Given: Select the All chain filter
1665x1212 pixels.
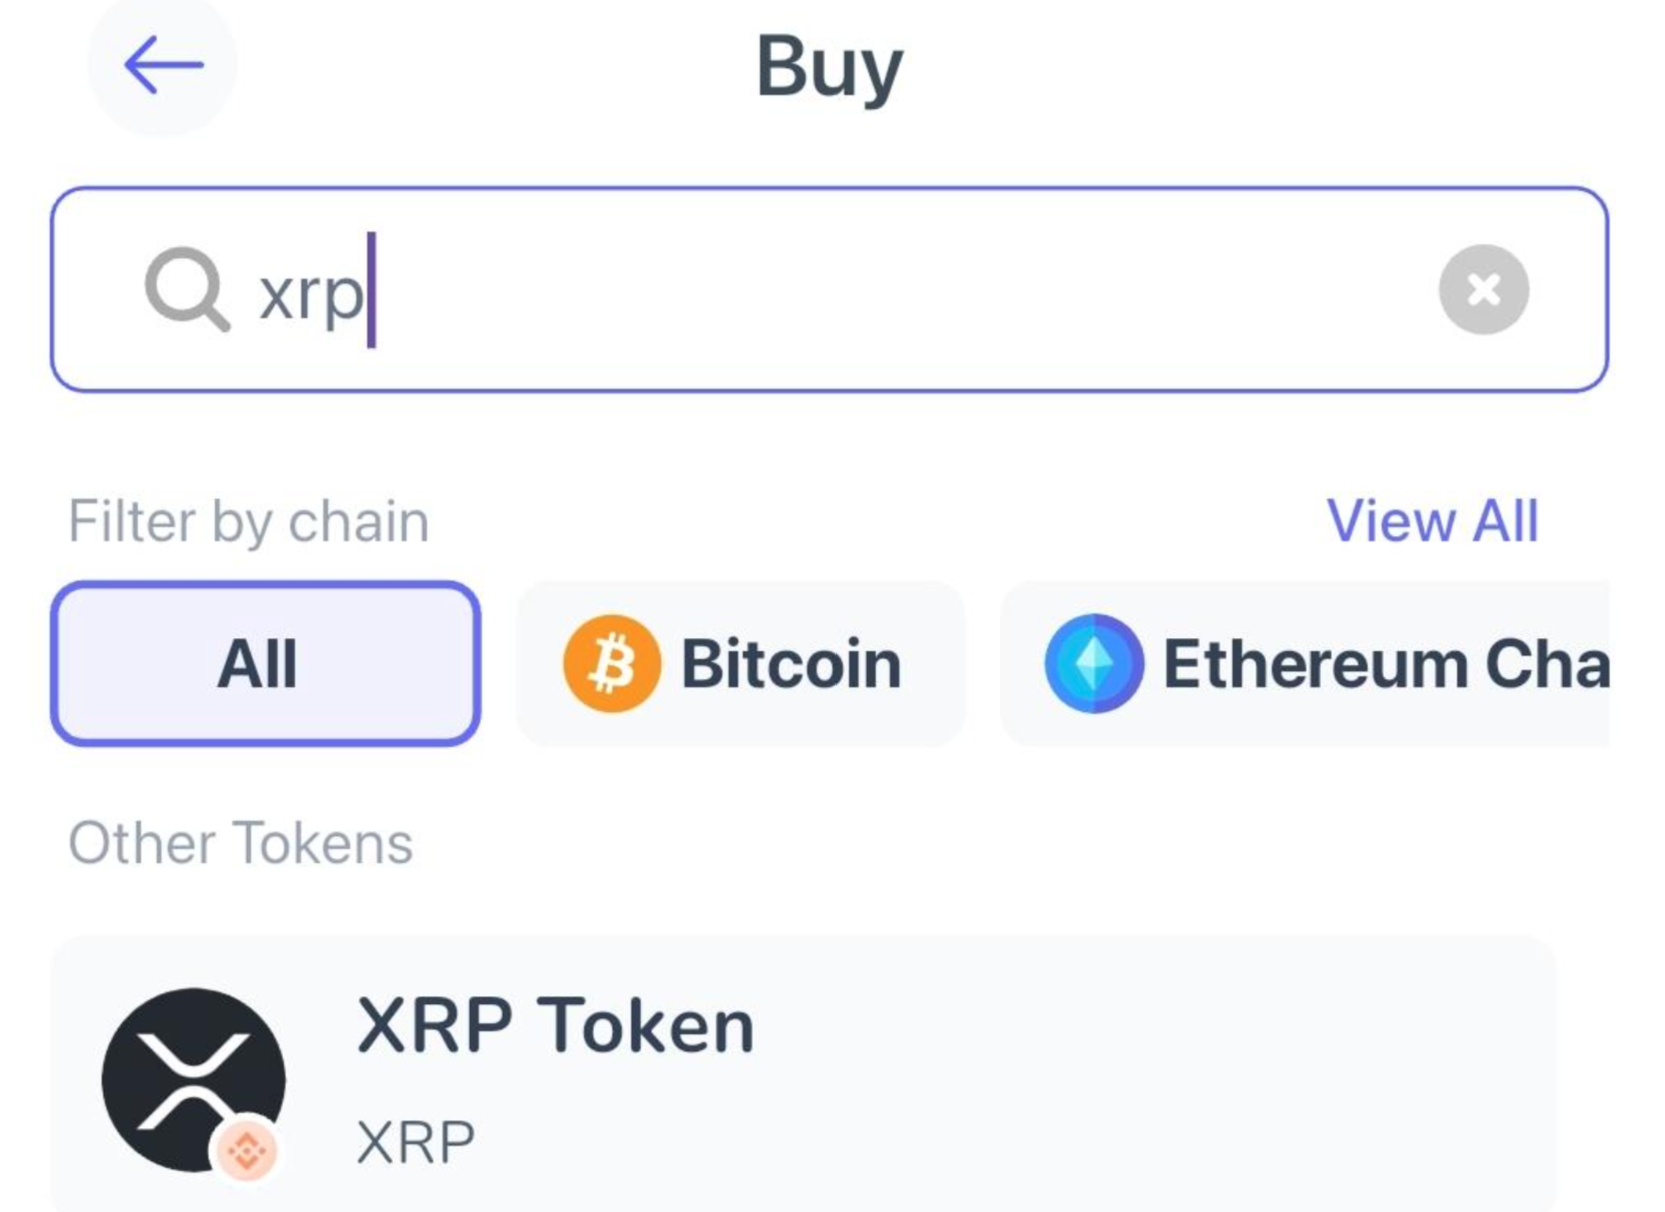Looking at the screenshot, I should coord(265,663).
